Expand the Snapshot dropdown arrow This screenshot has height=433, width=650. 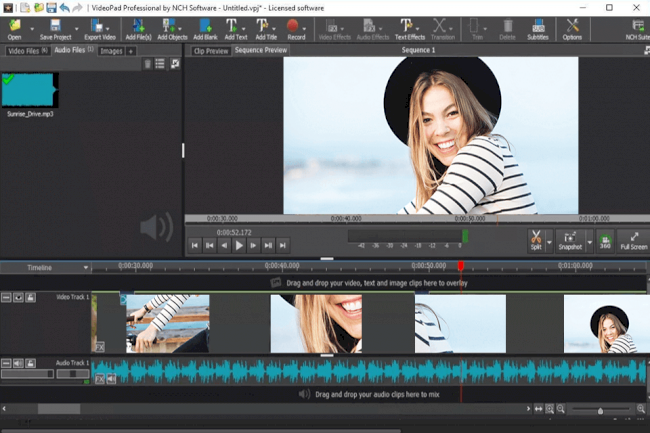(x=589, y=241)
